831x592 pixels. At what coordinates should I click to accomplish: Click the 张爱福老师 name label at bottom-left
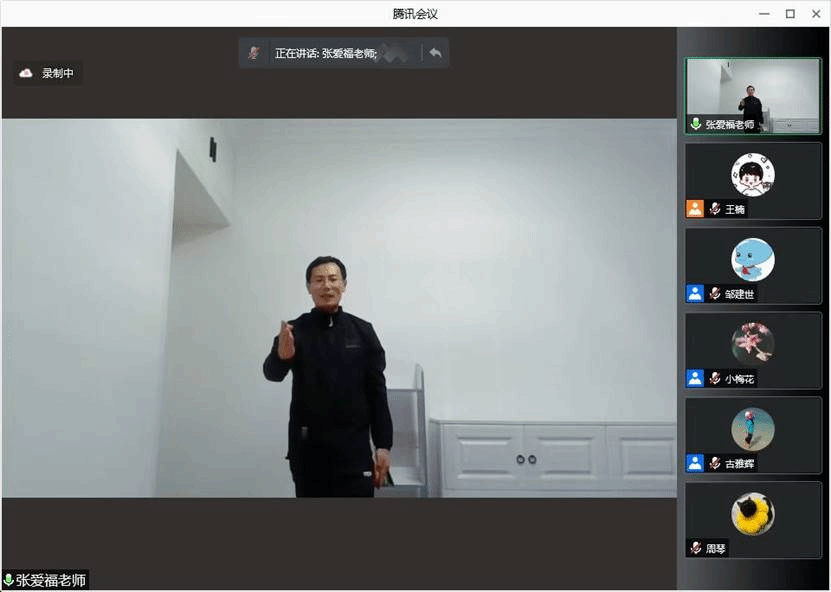51,580
